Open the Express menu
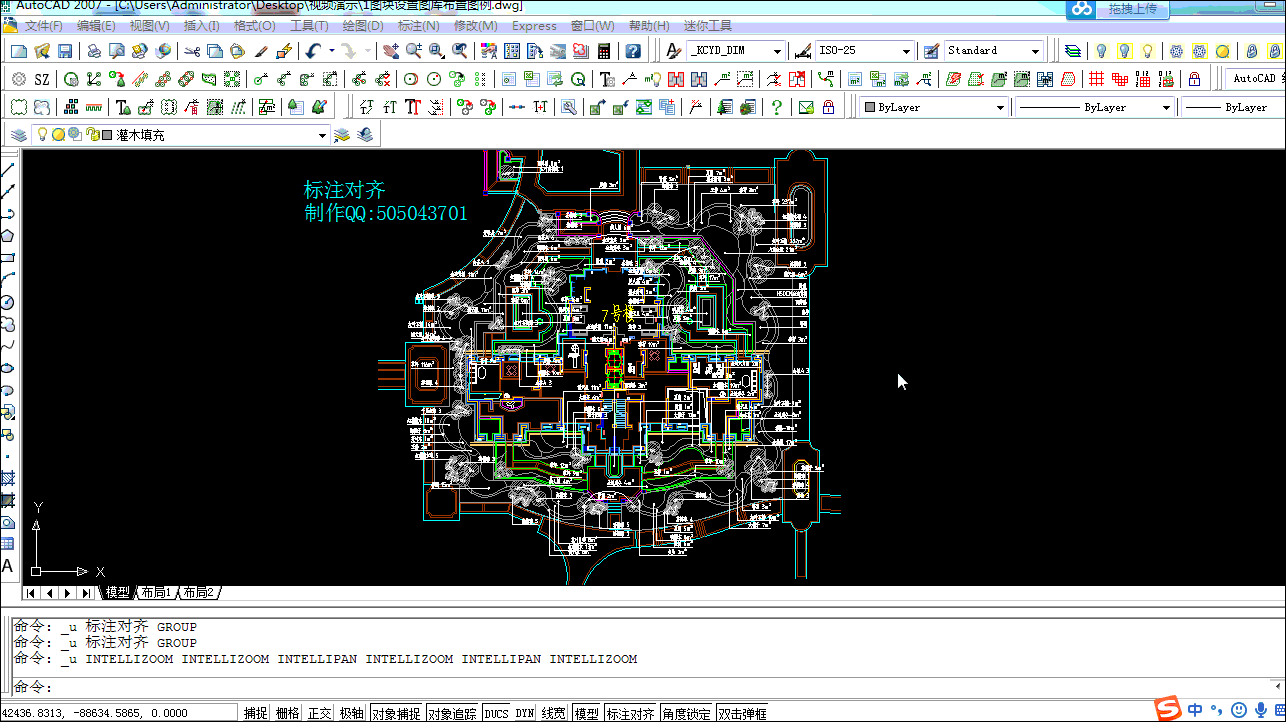1286x722 pixels. [x=534, y=26]
